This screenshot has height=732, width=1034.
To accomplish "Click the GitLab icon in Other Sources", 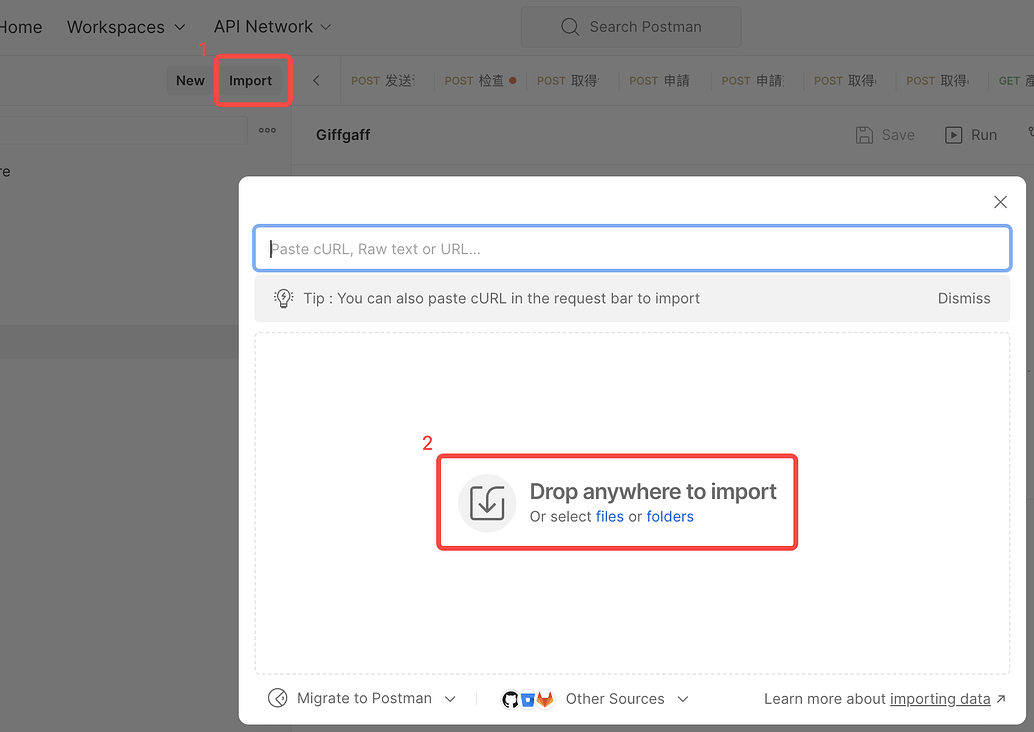I will click(545, 699).
